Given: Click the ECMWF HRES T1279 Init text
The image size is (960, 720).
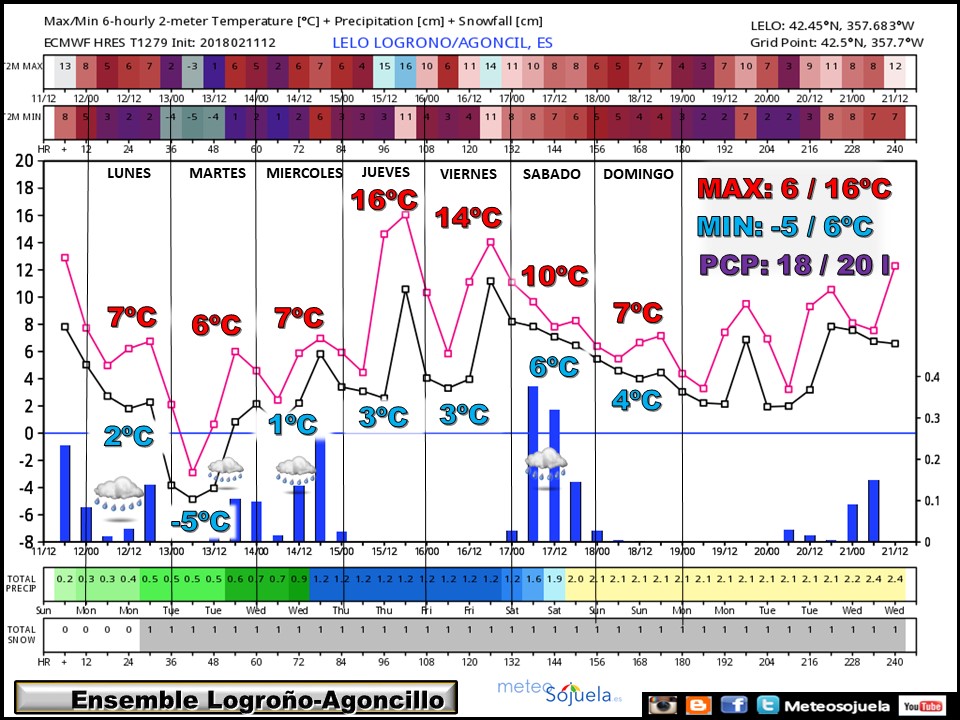Looking at the screenshot, I should 160,43.
